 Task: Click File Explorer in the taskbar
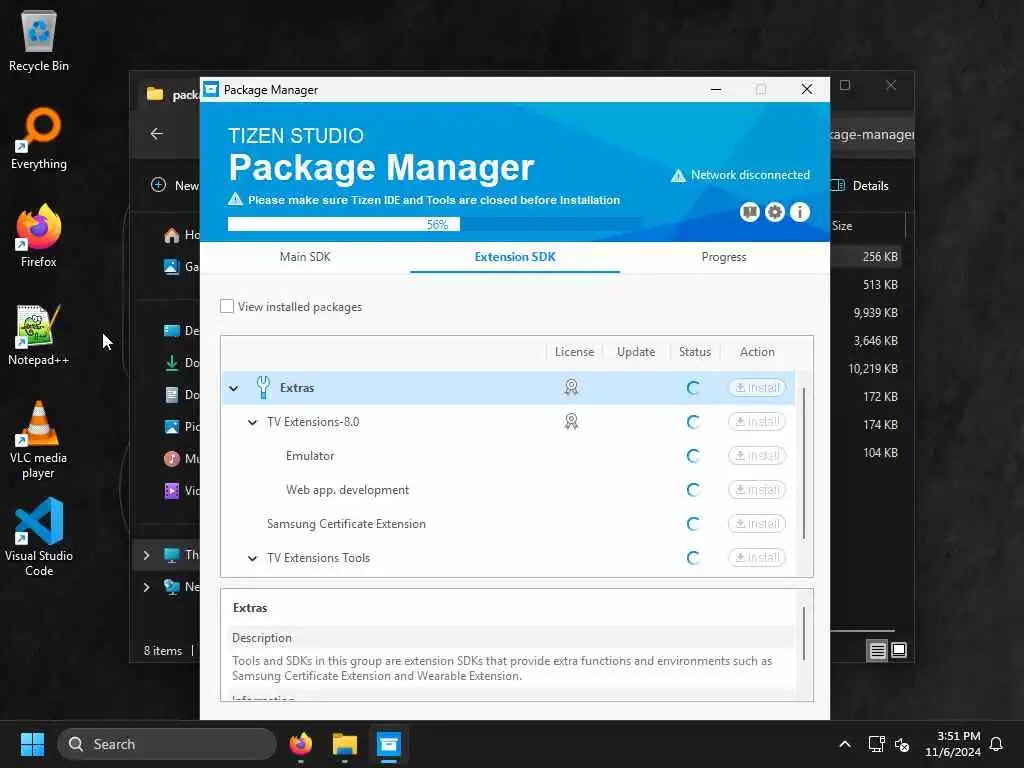coord(344,744)
